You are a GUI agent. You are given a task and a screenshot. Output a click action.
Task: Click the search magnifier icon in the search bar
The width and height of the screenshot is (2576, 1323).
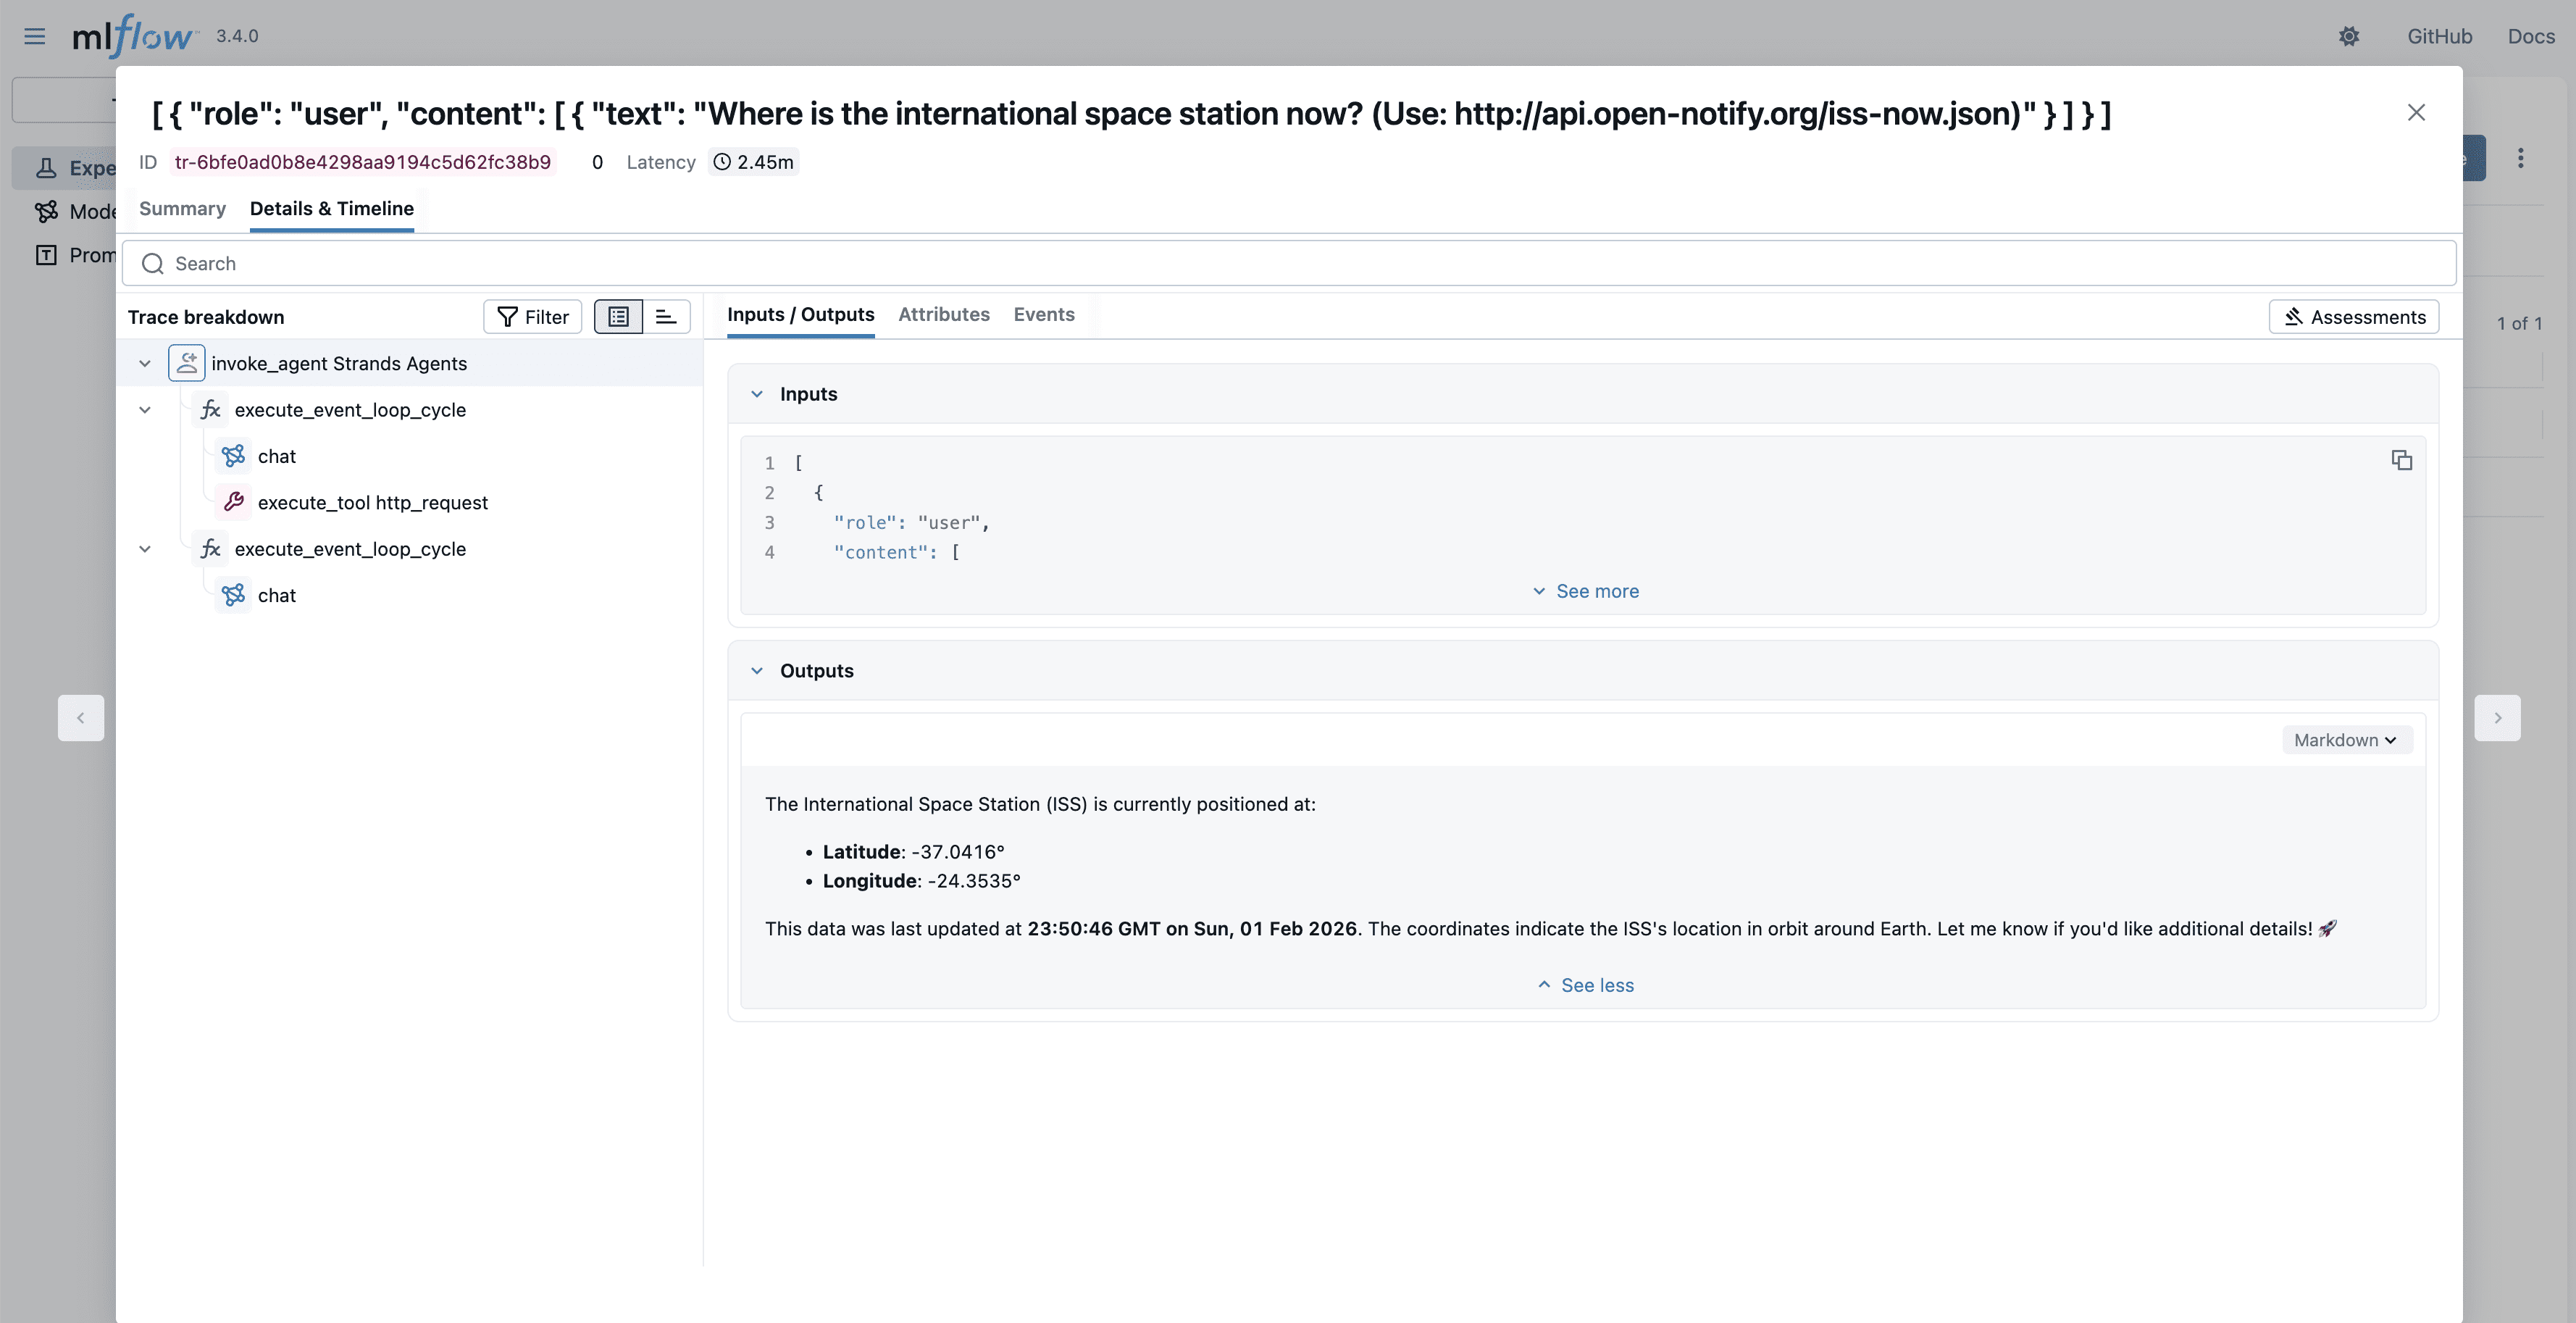[x=152, y=263]
